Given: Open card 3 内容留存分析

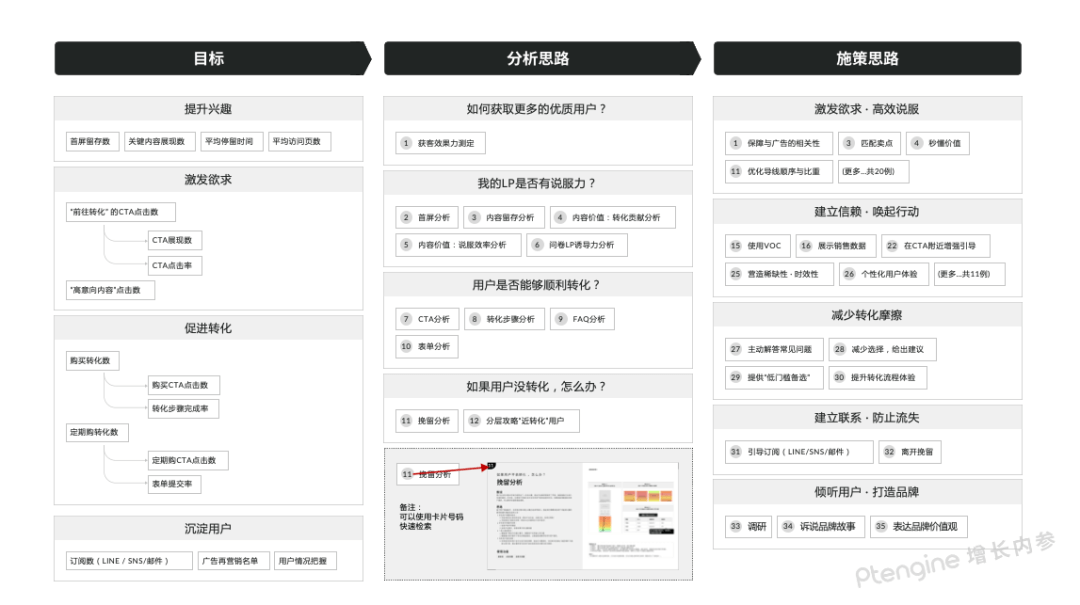Looking at the screenshot, I should [x=504, y=217].
